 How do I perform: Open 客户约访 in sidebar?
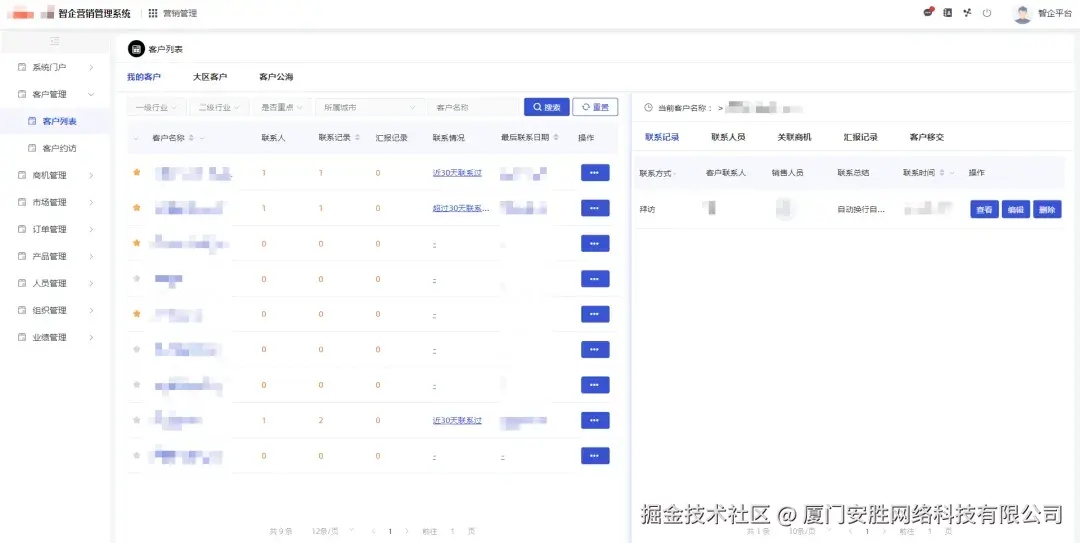[x=59, y=148]
